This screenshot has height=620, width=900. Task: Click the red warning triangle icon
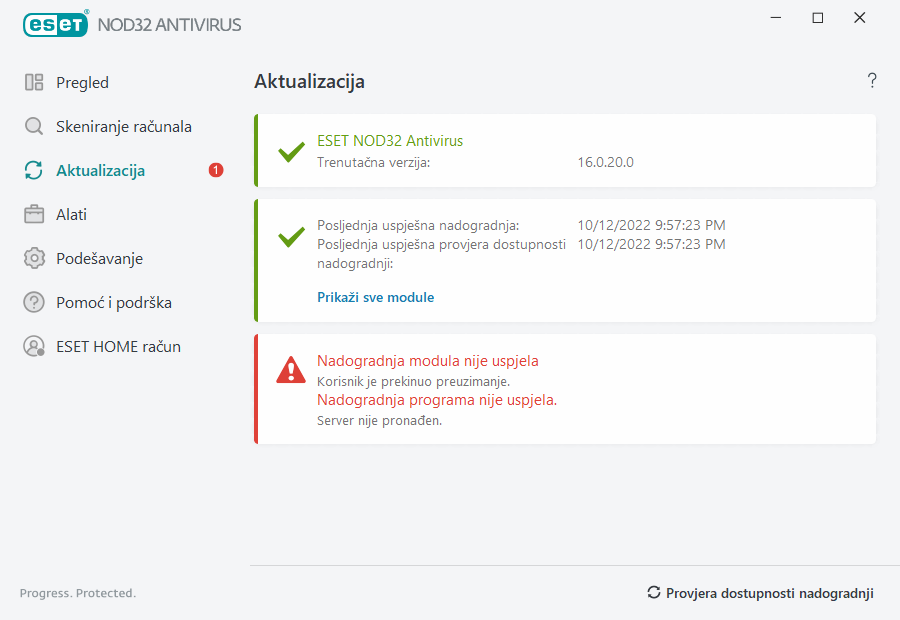click(291, 370)
